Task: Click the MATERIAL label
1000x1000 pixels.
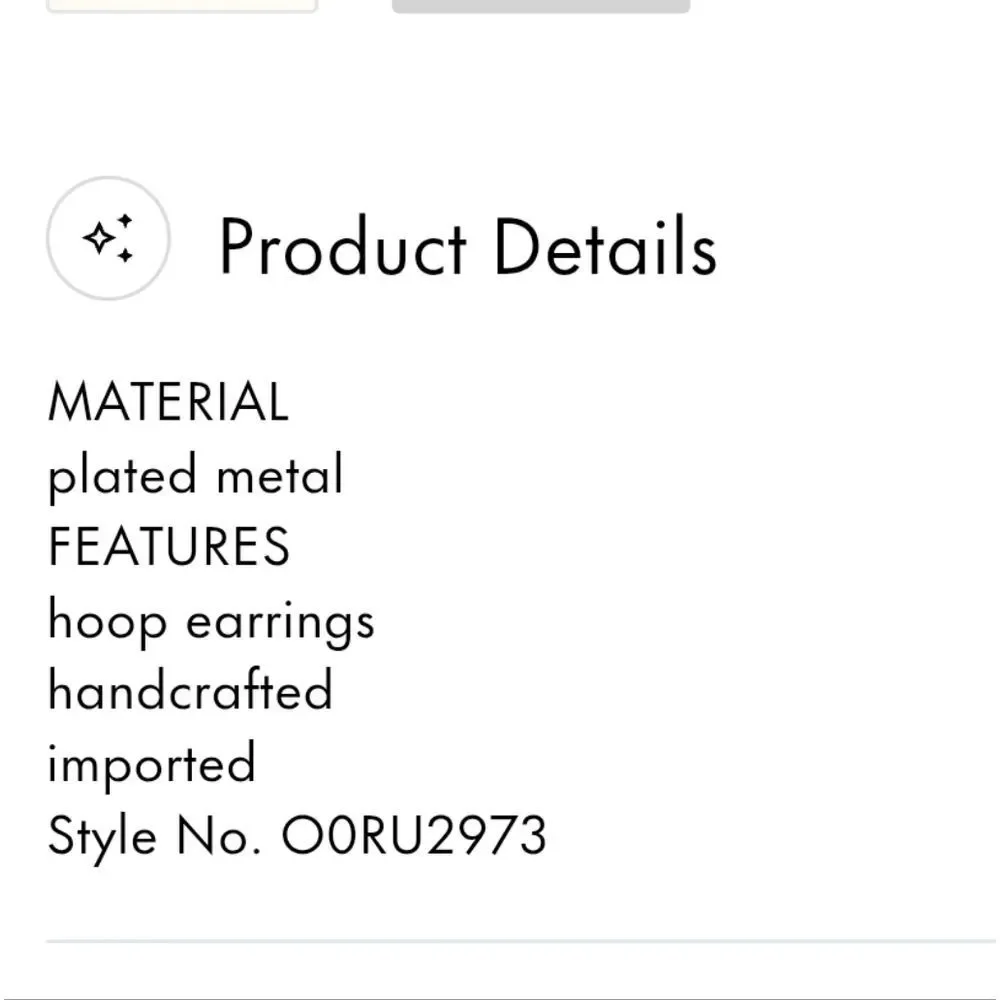Action: pos(169,402)
